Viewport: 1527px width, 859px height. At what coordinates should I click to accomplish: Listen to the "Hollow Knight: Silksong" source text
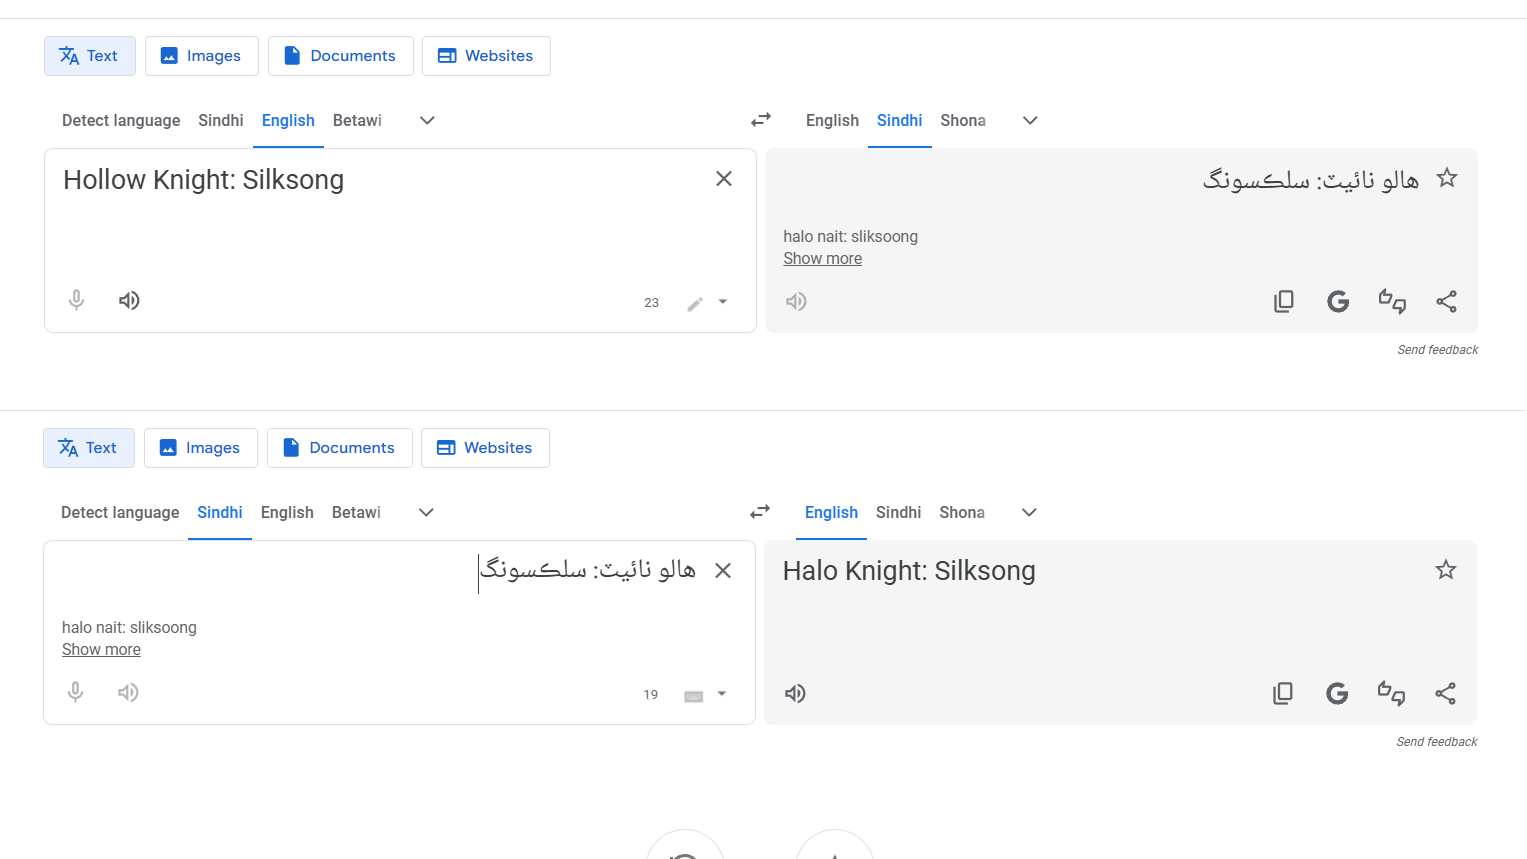coord(129,300)
